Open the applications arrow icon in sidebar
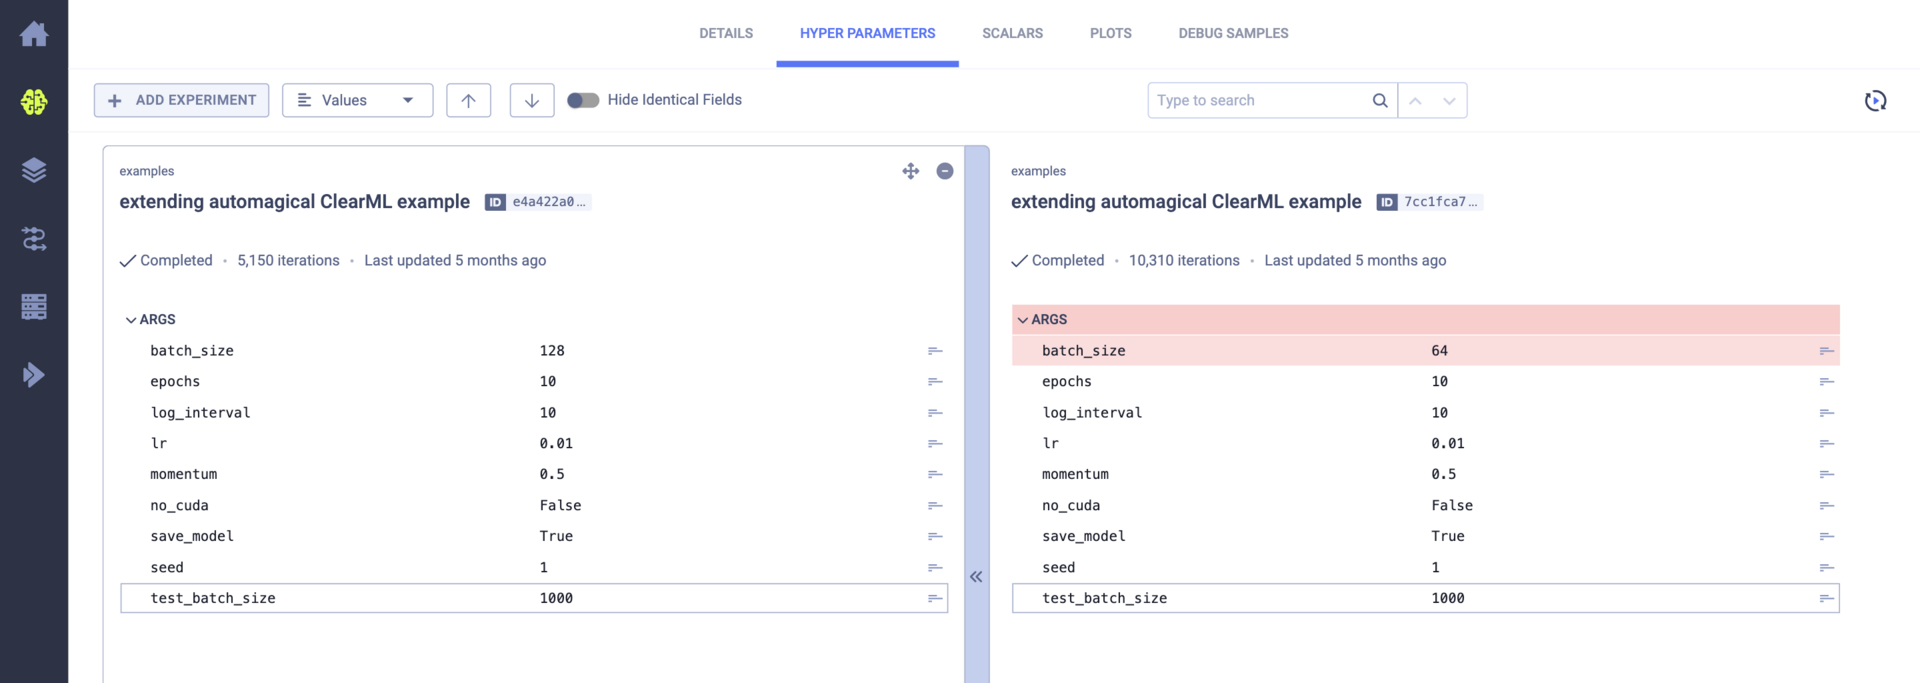 (x=34, y=375)
